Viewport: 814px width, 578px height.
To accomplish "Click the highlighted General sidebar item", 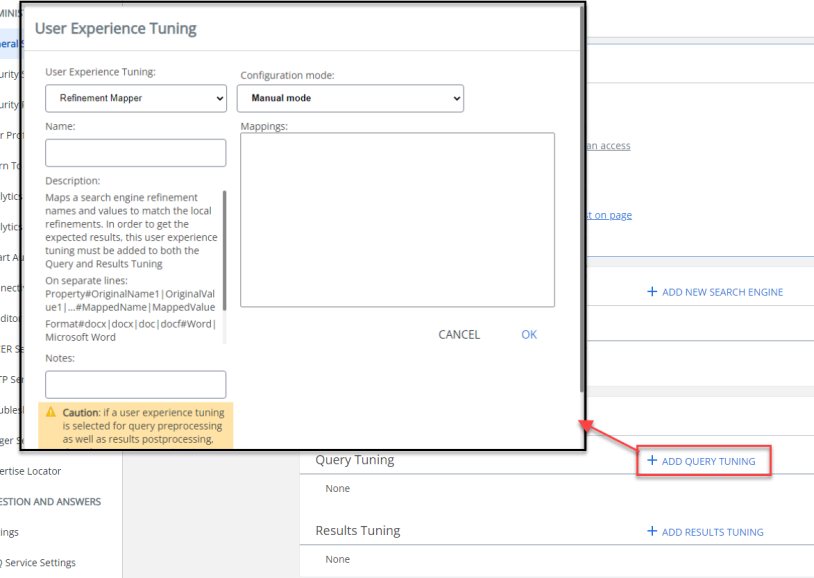I will point(10,43).
